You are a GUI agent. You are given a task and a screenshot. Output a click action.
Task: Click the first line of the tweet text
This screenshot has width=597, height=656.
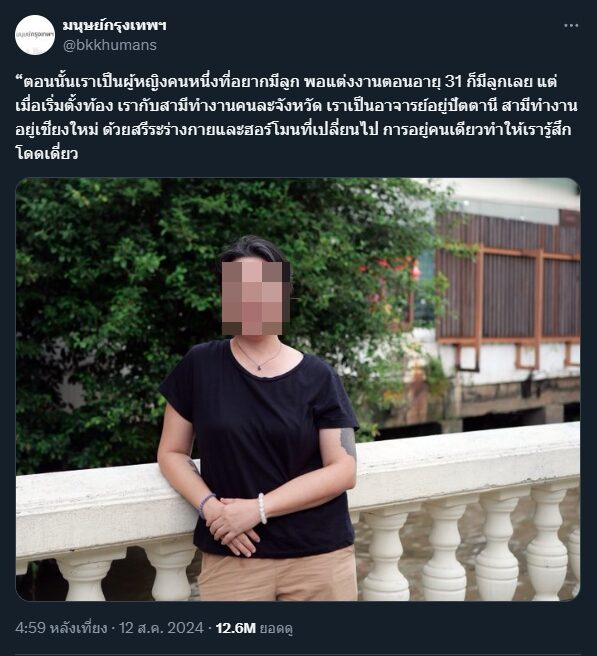[286, 82]
